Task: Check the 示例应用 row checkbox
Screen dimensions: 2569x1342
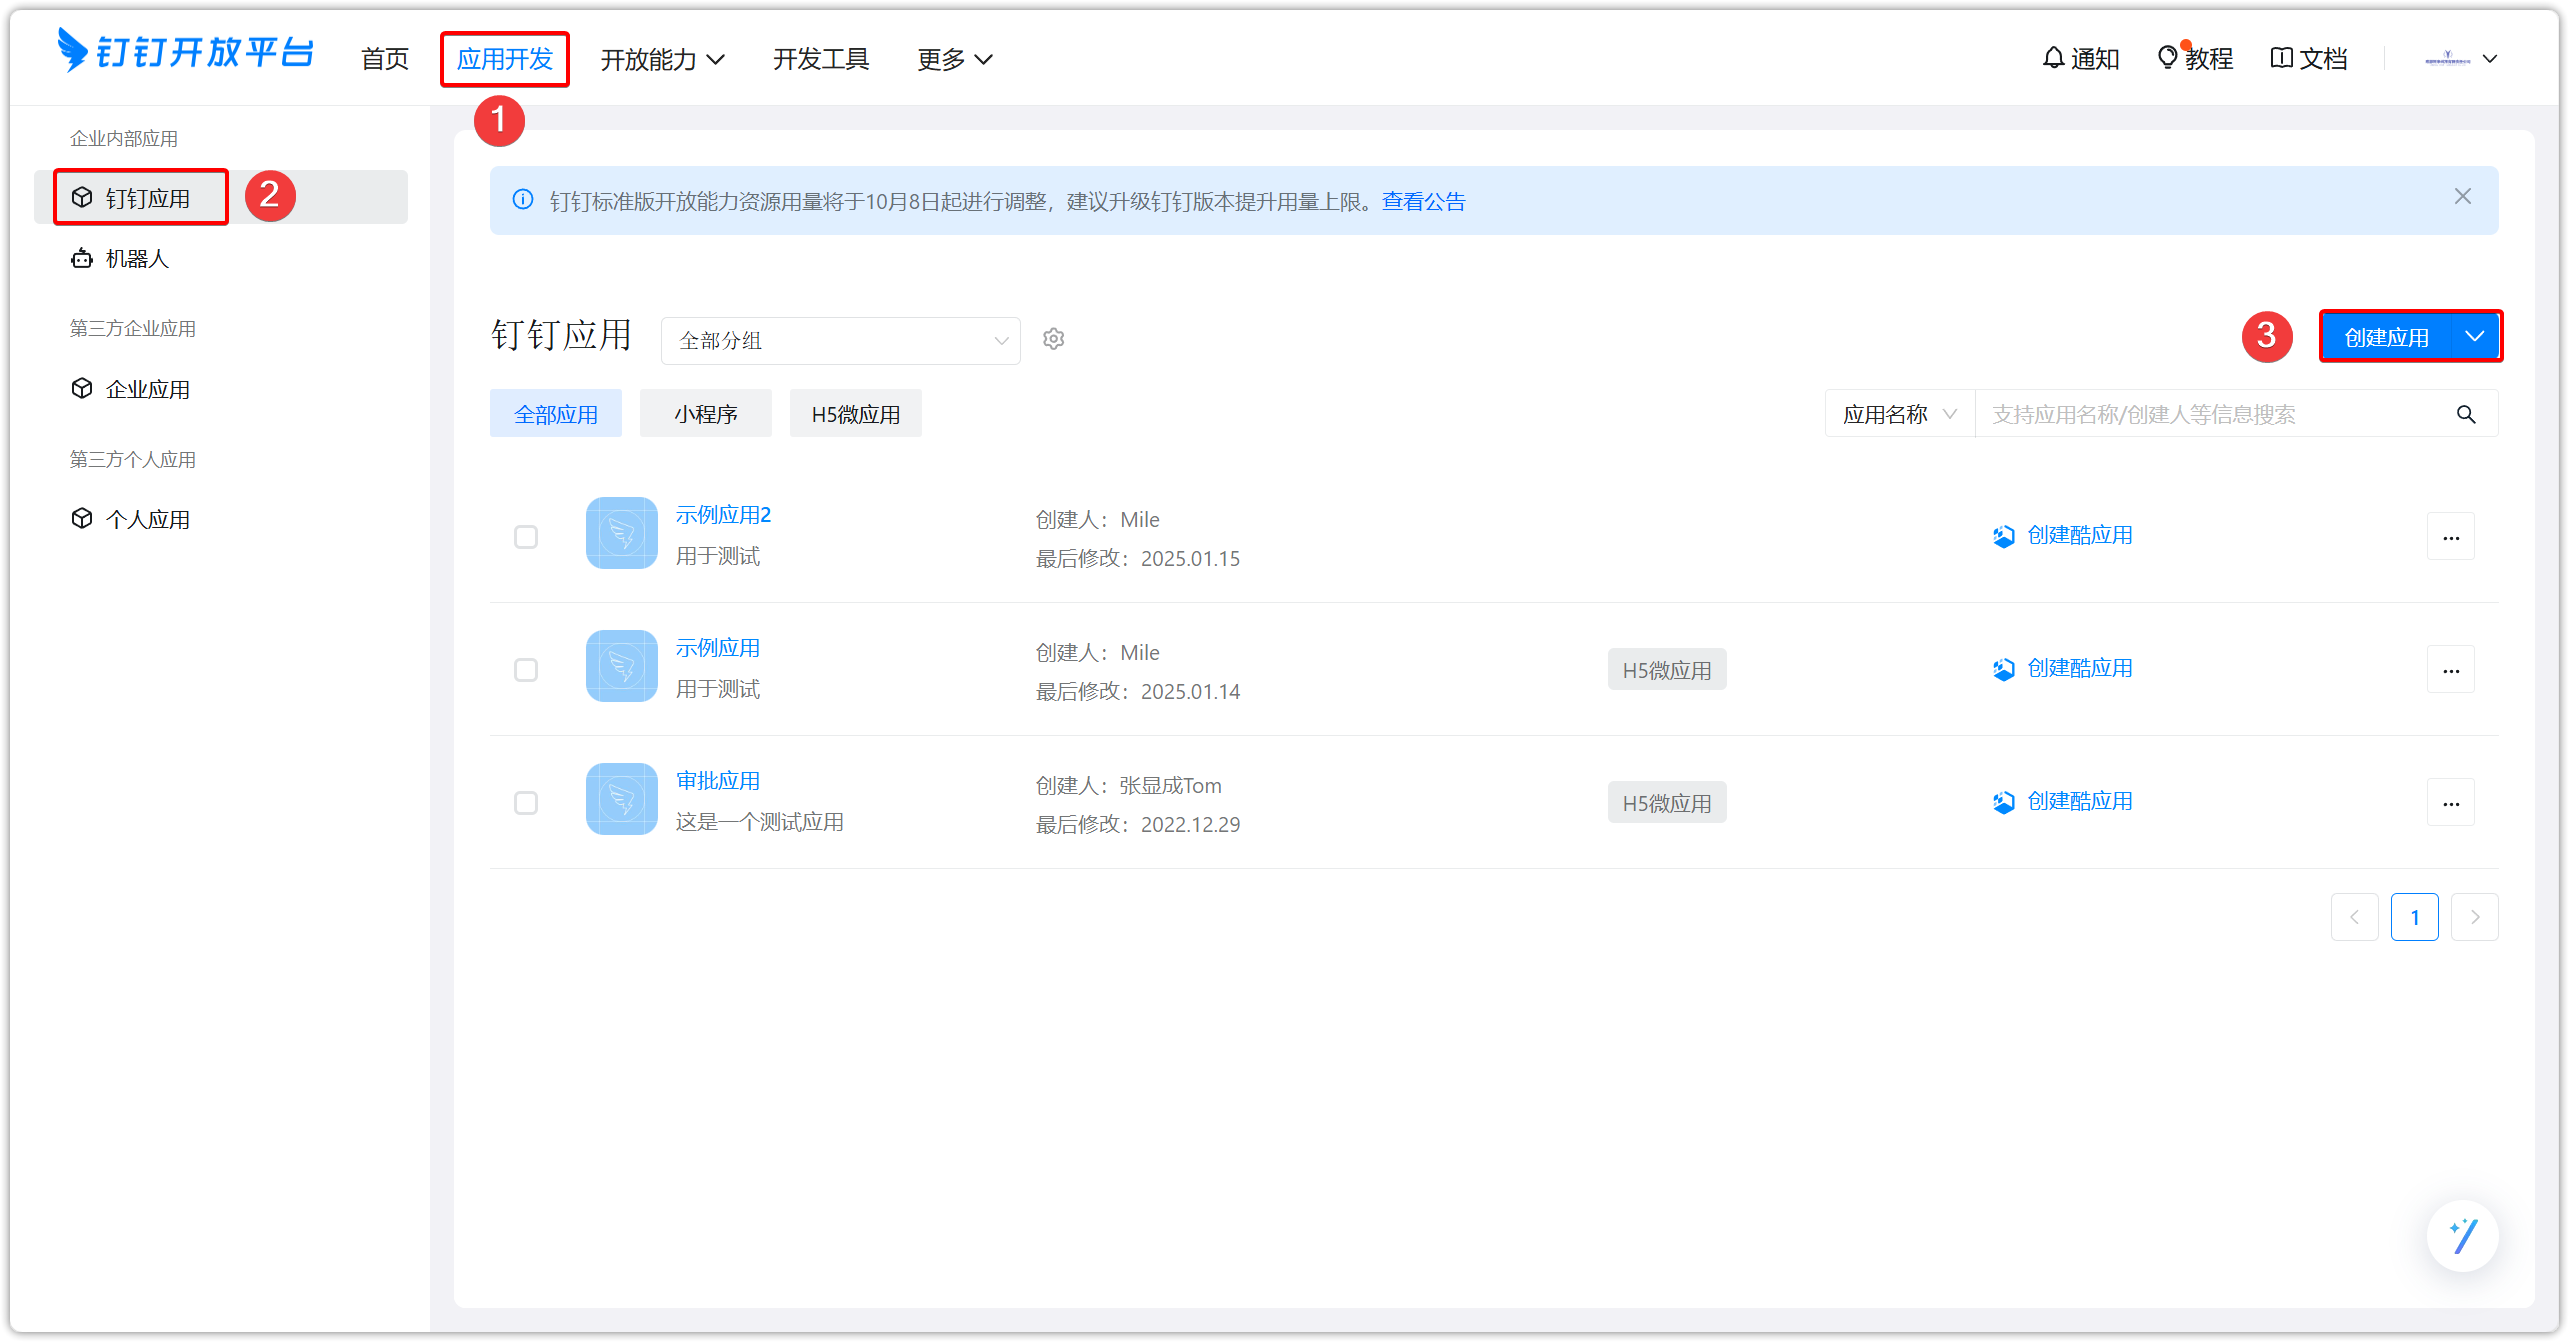Action: (x=526, y=670)
